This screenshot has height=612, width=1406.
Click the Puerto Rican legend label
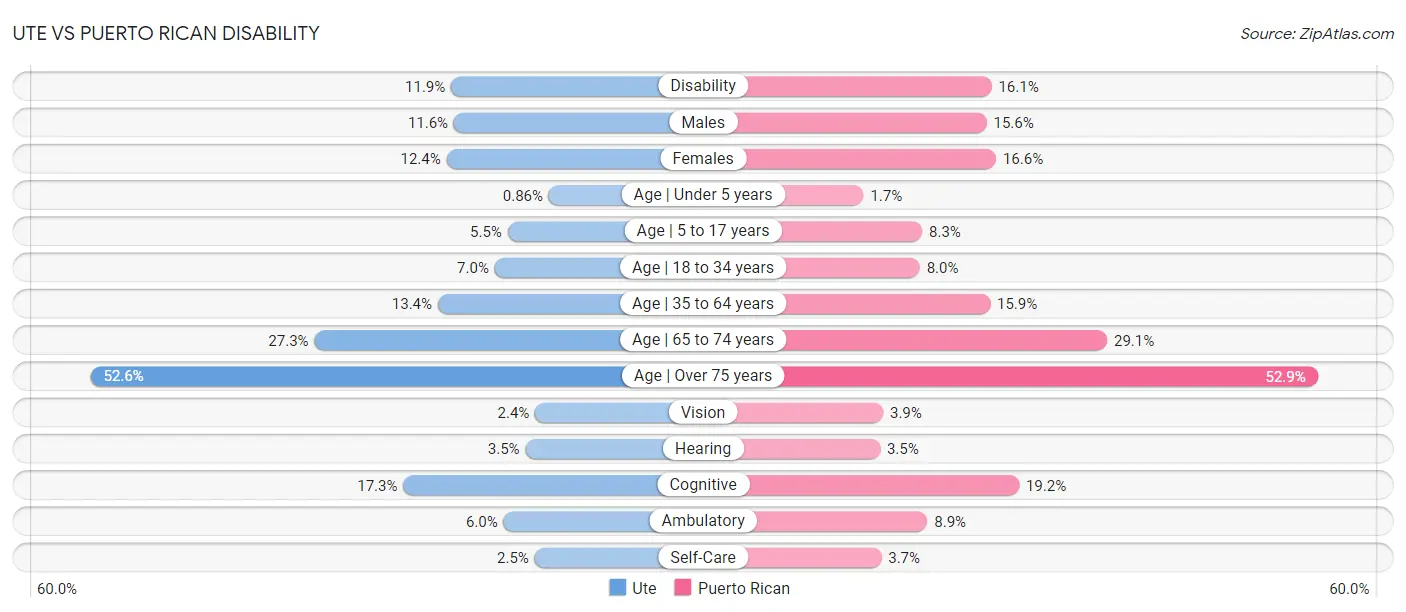(x=744, y=588)
